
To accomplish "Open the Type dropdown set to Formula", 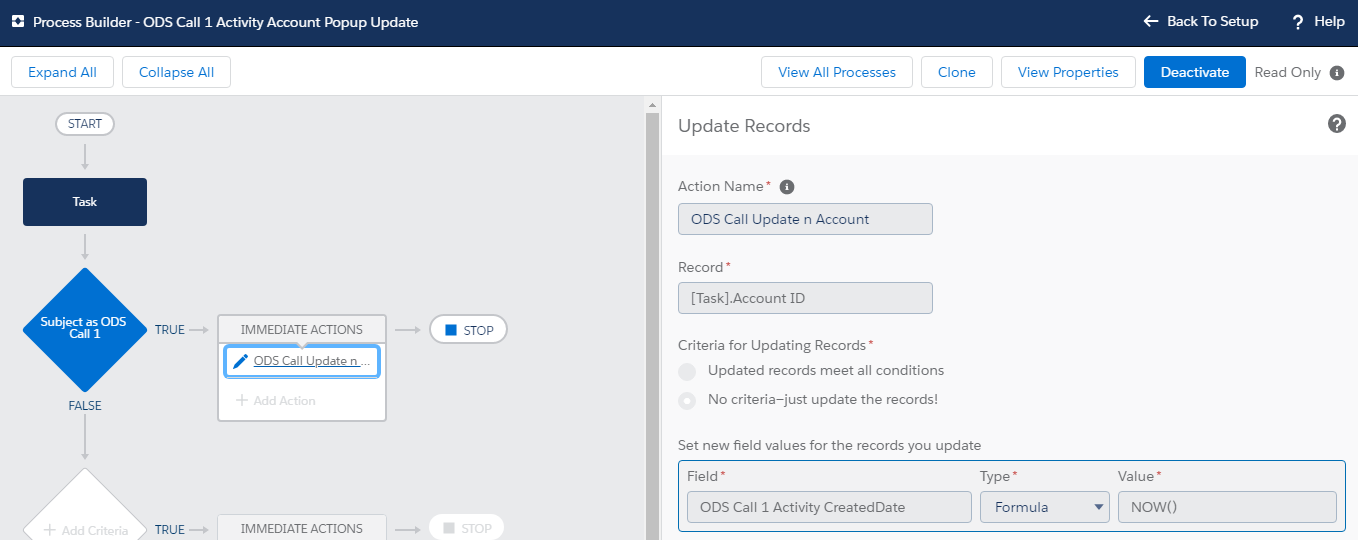I will pyautogui.click(x=1044, y=507).
